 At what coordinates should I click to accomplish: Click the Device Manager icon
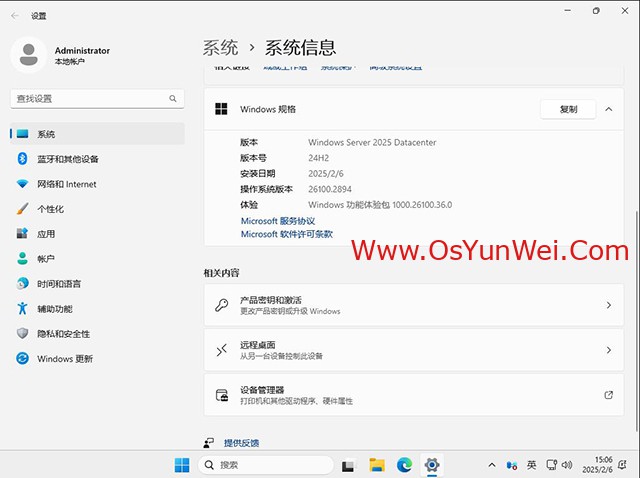[222, 395]
